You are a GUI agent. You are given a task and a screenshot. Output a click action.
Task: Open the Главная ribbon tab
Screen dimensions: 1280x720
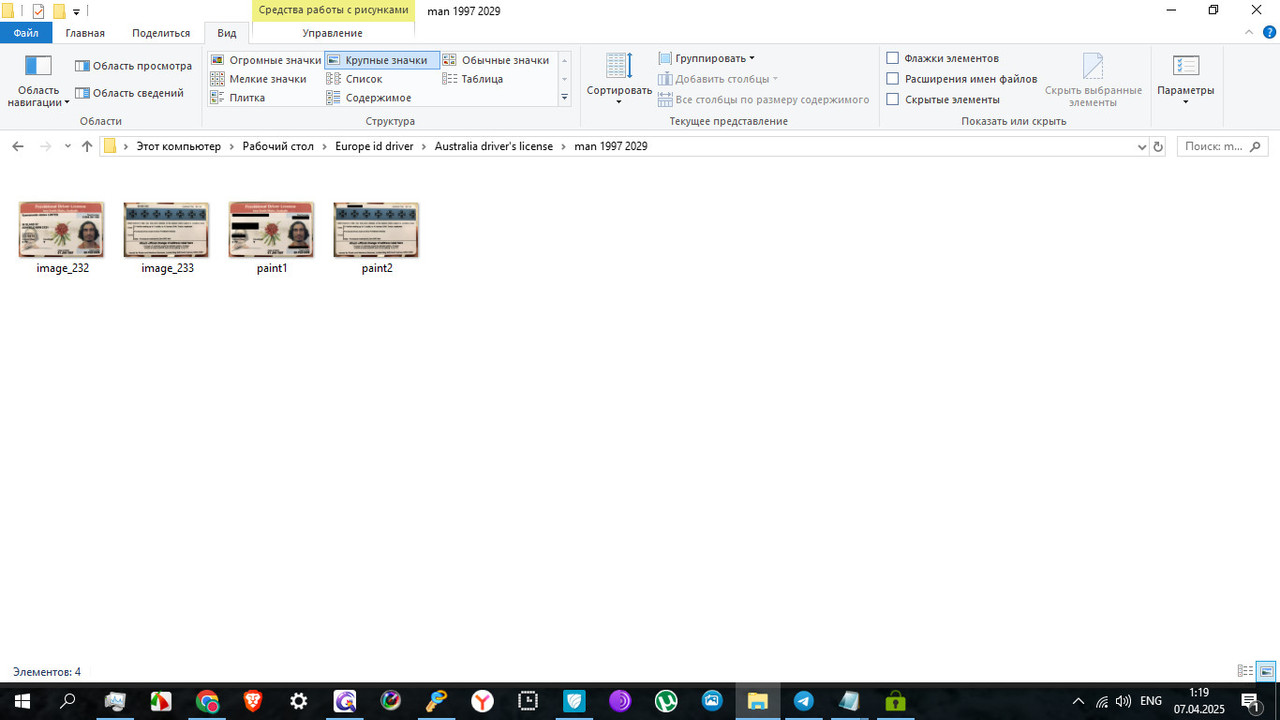[x=85, y=33]
